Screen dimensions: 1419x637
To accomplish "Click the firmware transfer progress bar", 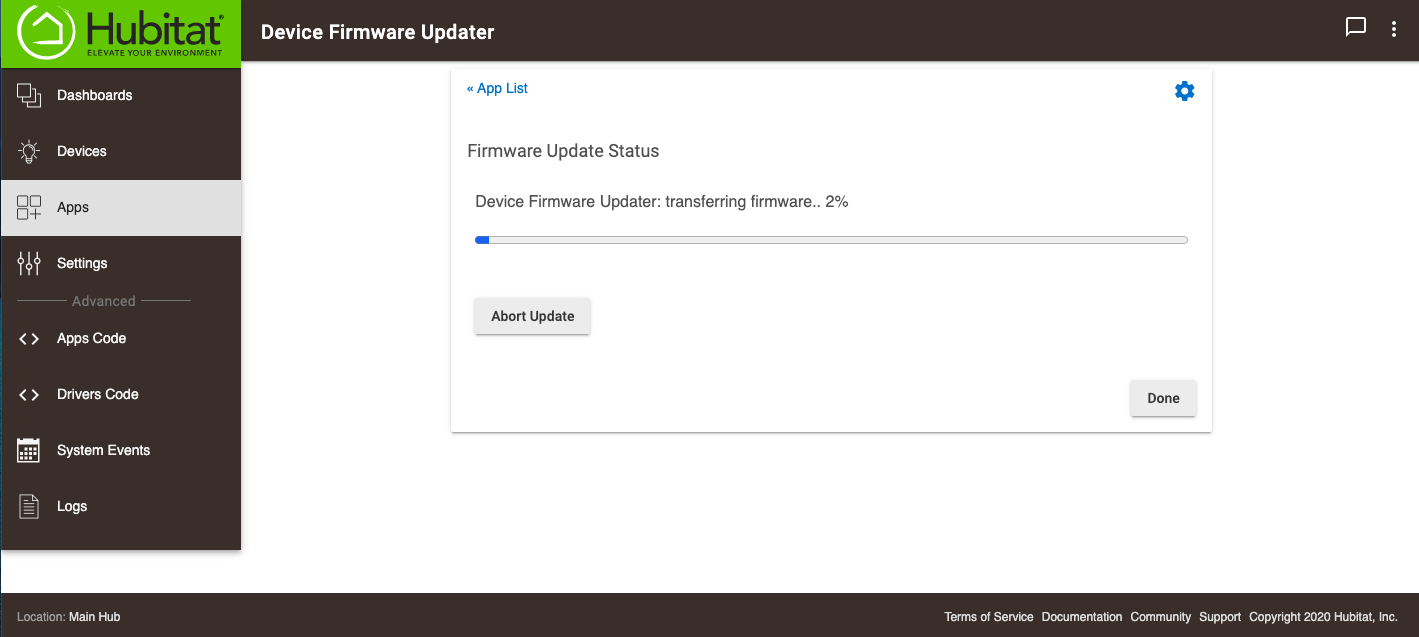I will 831,240.
